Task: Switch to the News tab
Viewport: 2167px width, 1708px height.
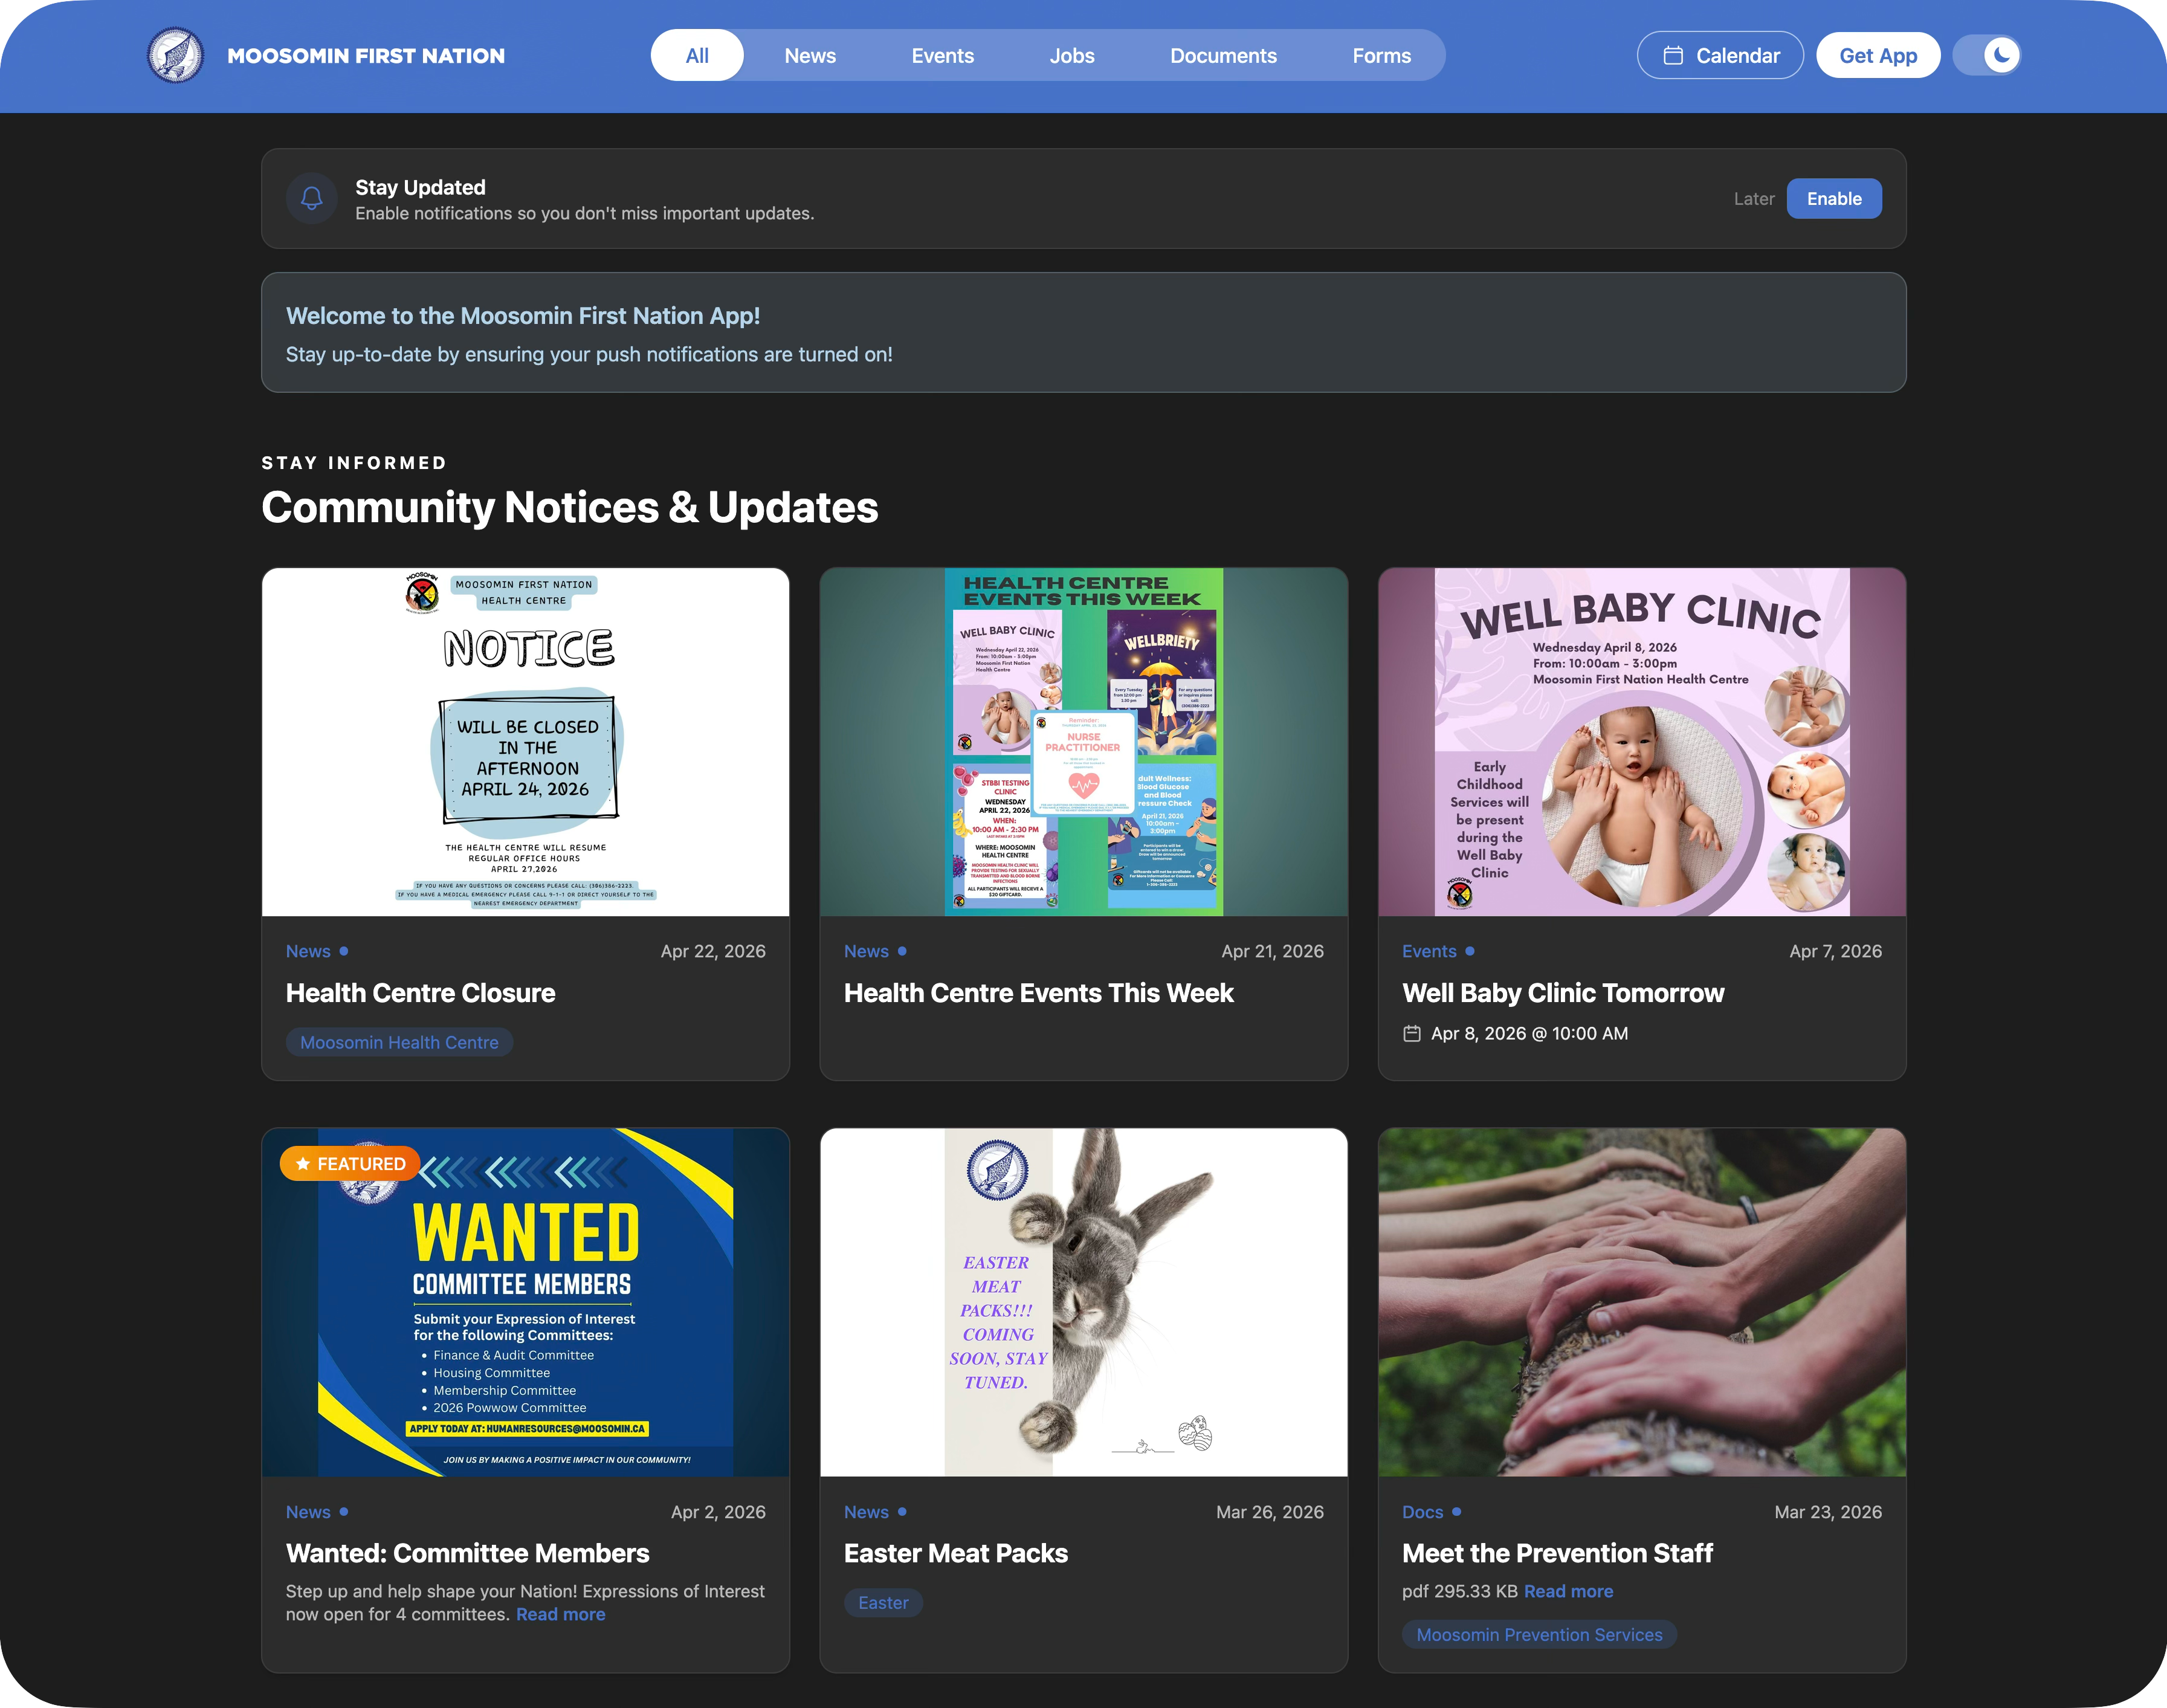Action: click(x=809, y=55)
